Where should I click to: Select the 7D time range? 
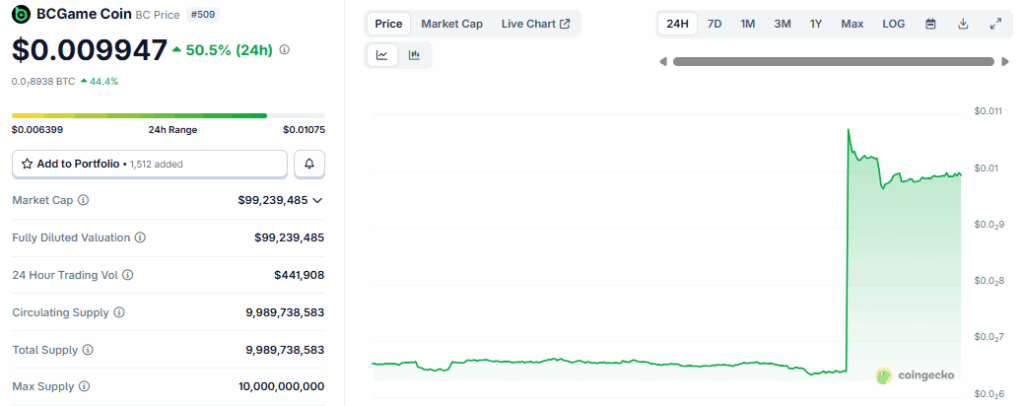pos(714,24)
